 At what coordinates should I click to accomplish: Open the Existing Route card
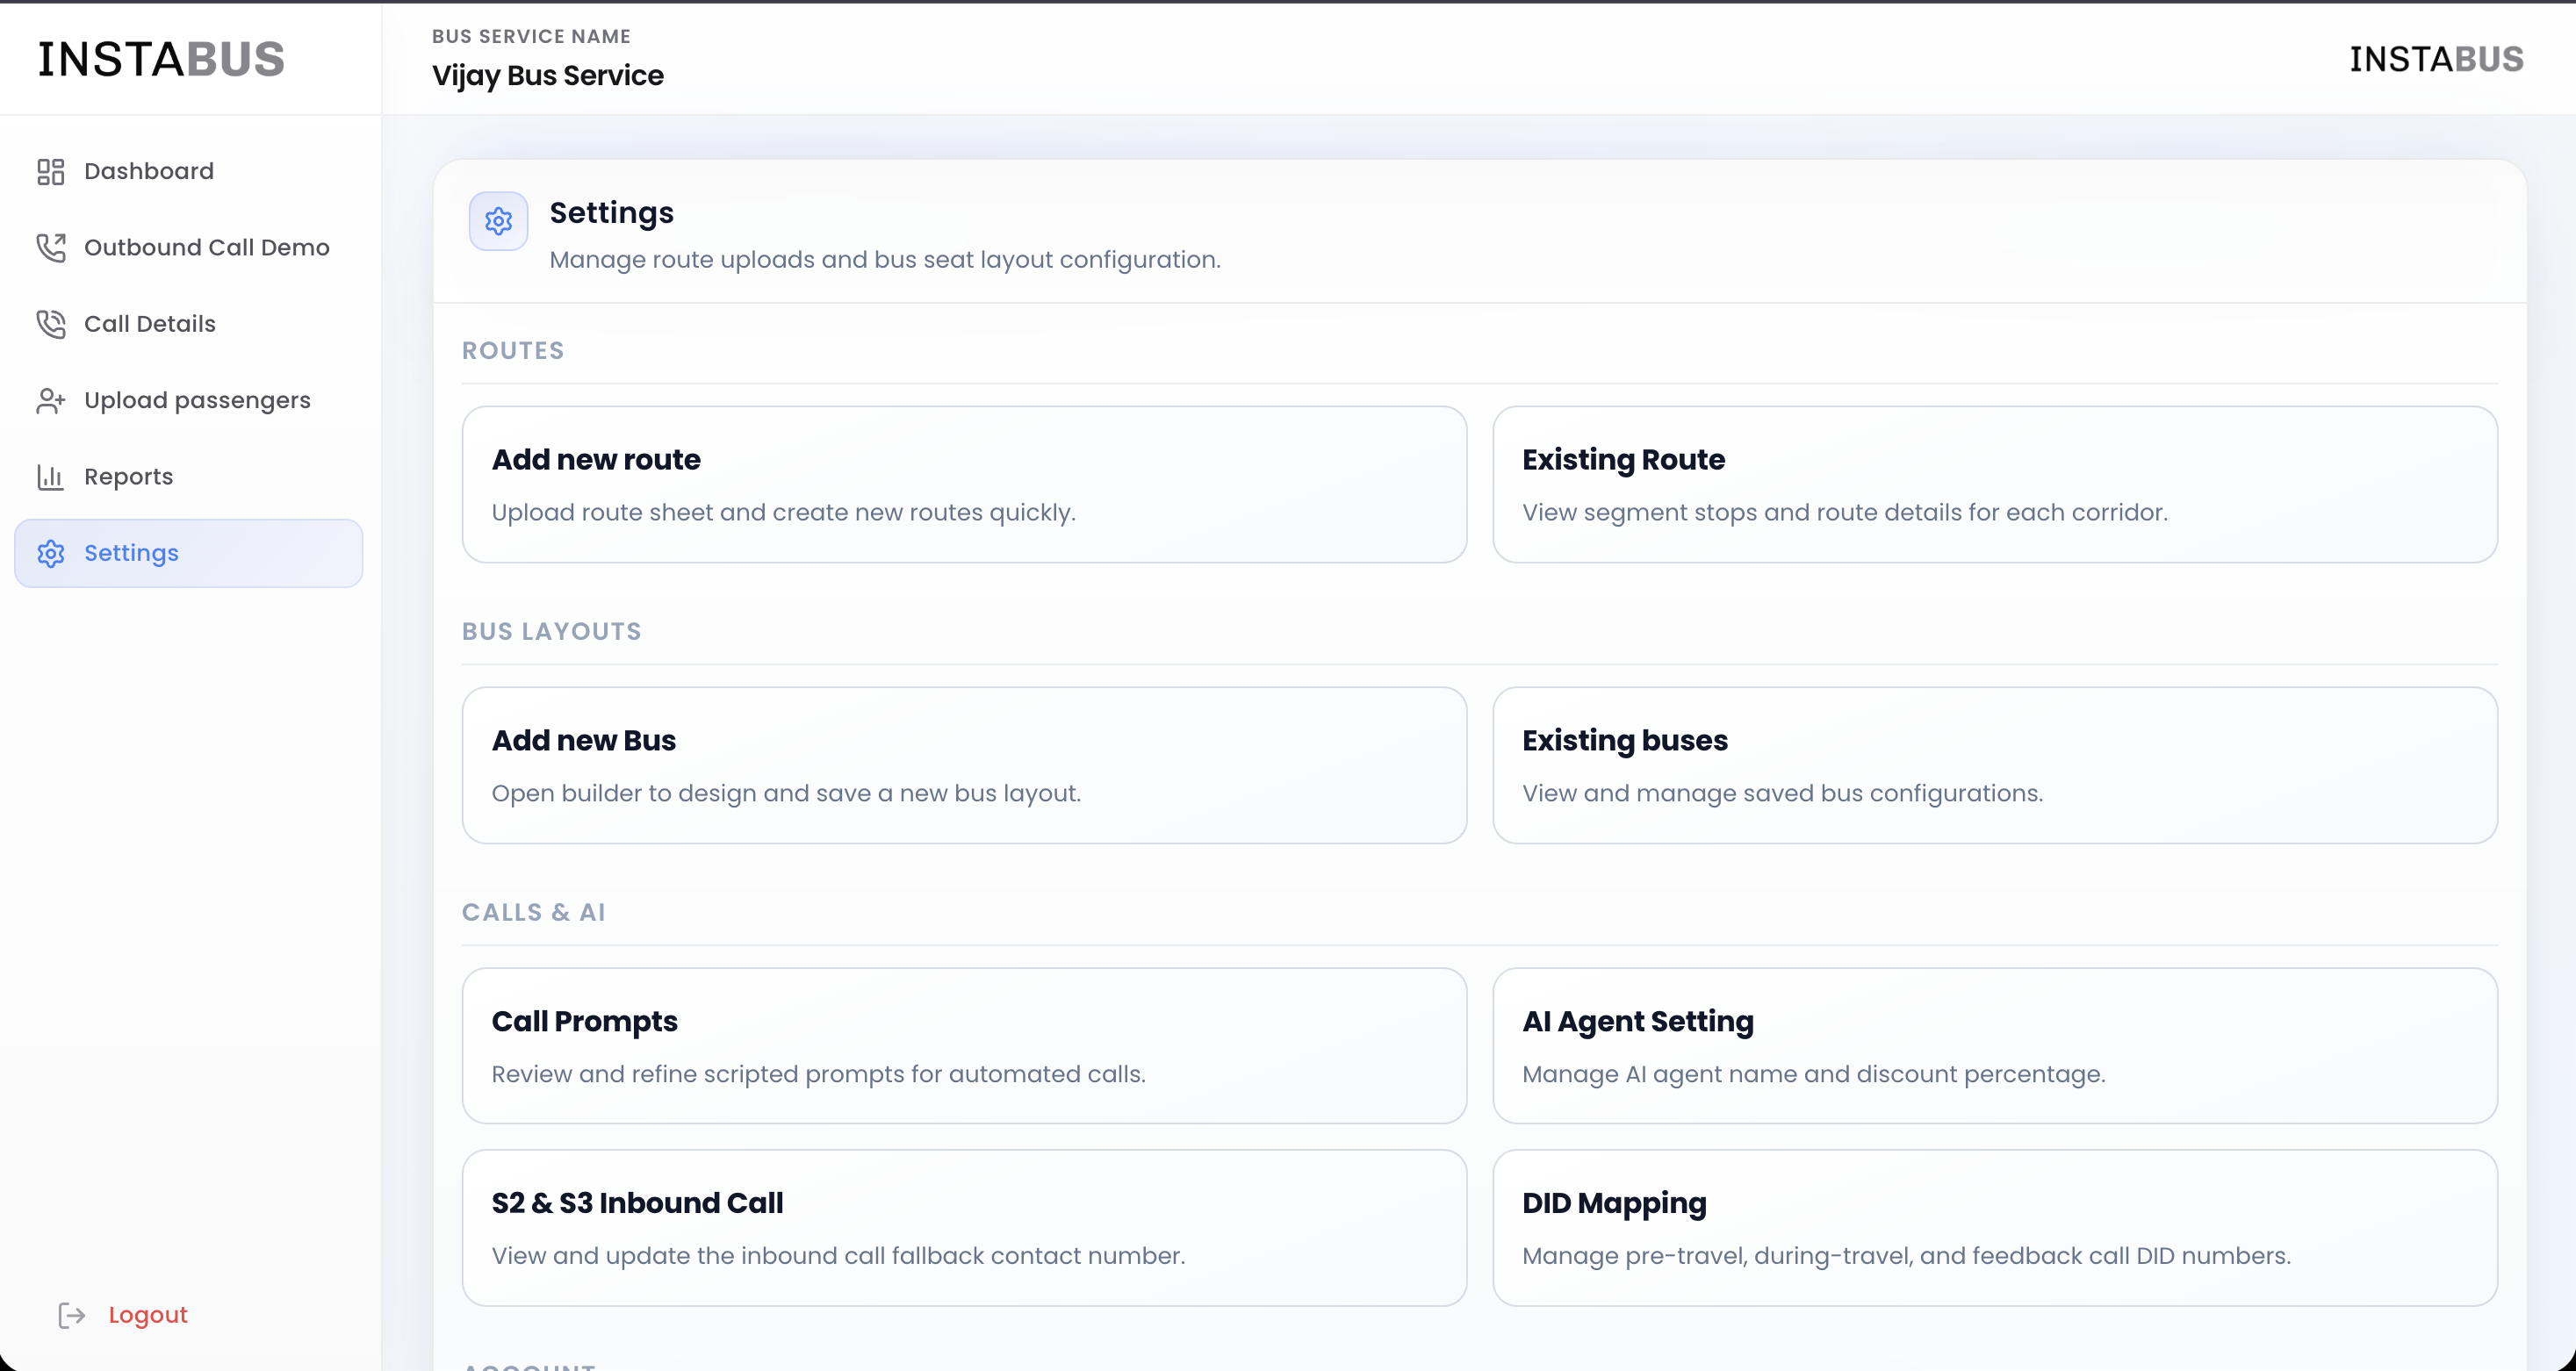tap(1995, 484)
